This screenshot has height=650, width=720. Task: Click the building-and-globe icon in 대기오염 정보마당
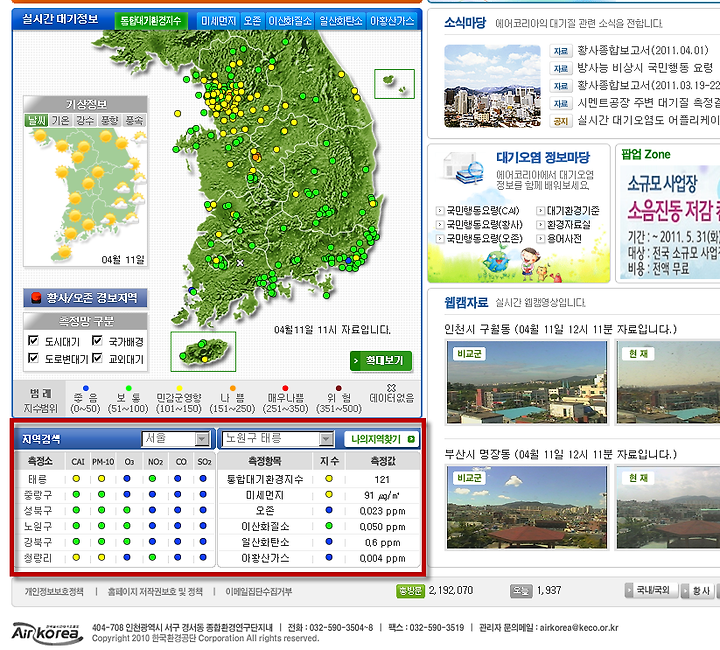[x=463, y=168]
